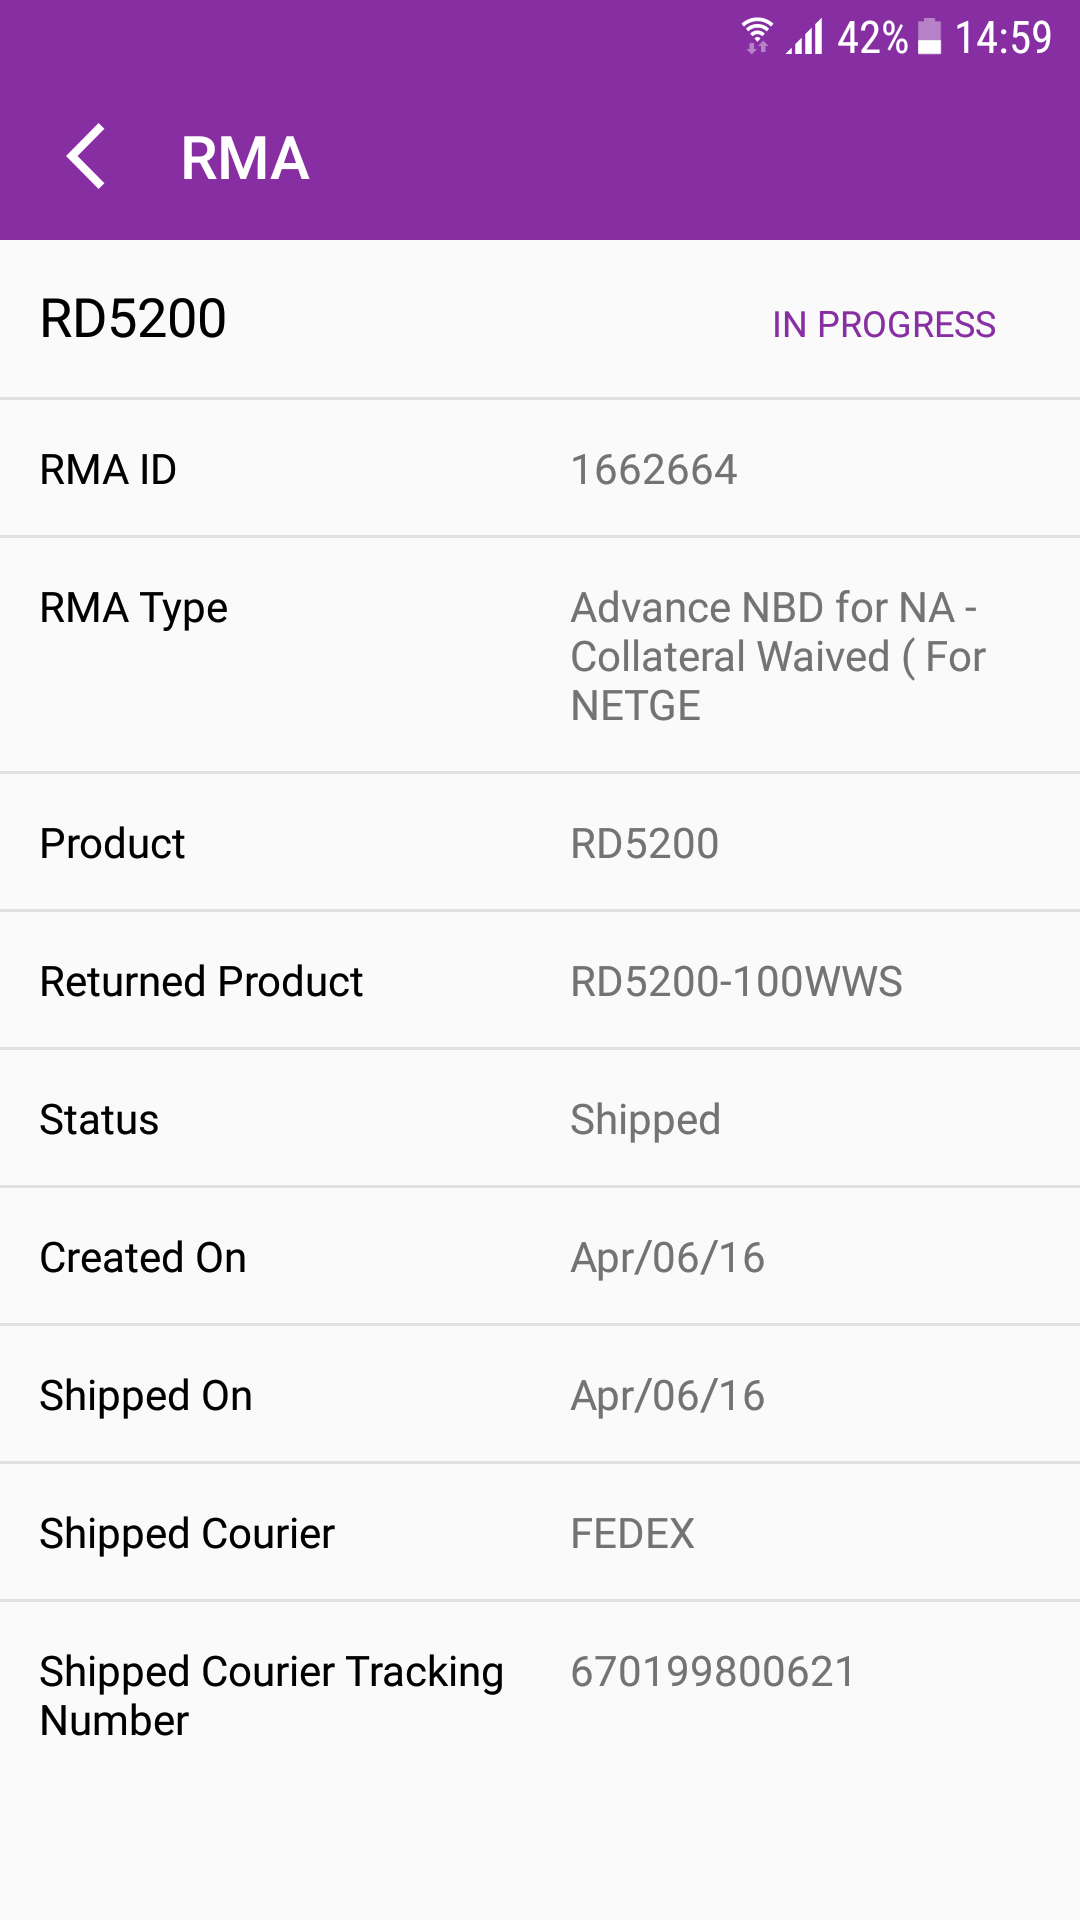This screenshot has height=1920, width=1080.
Task: Tap the Shipped On date value
Action: coord(668,1396)
